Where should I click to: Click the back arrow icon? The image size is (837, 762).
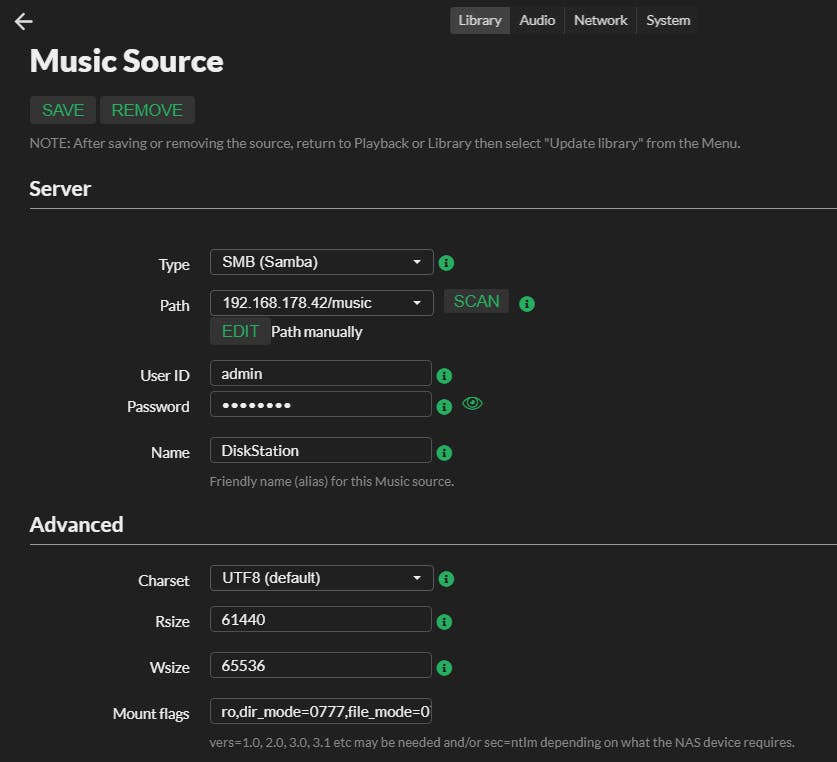click(x=24, y=21)
